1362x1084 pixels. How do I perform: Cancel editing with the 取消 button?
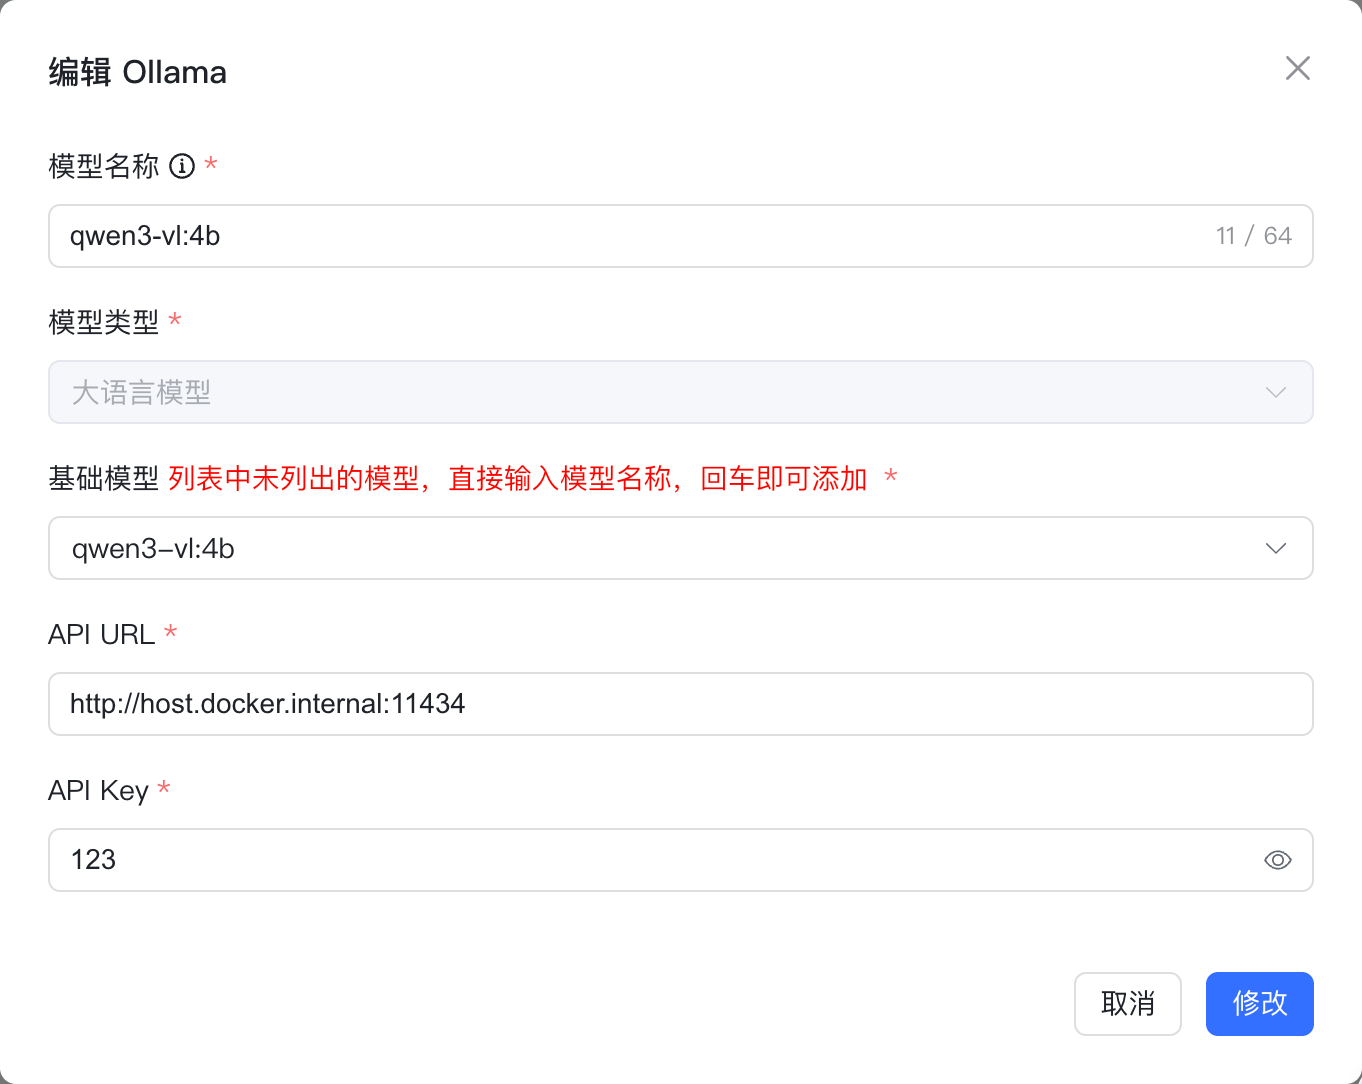1127,1003
